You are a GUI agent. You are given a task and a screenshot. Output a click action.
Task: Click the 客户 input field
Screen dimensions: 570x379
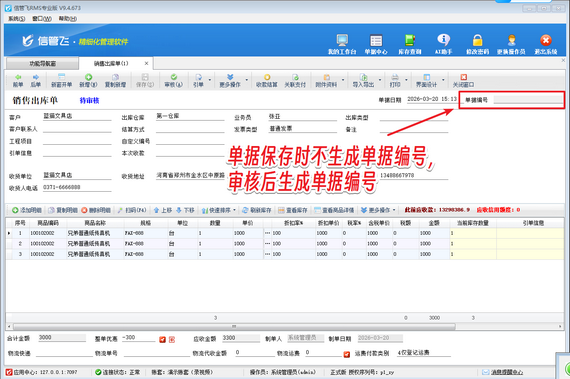coord(77,116)
